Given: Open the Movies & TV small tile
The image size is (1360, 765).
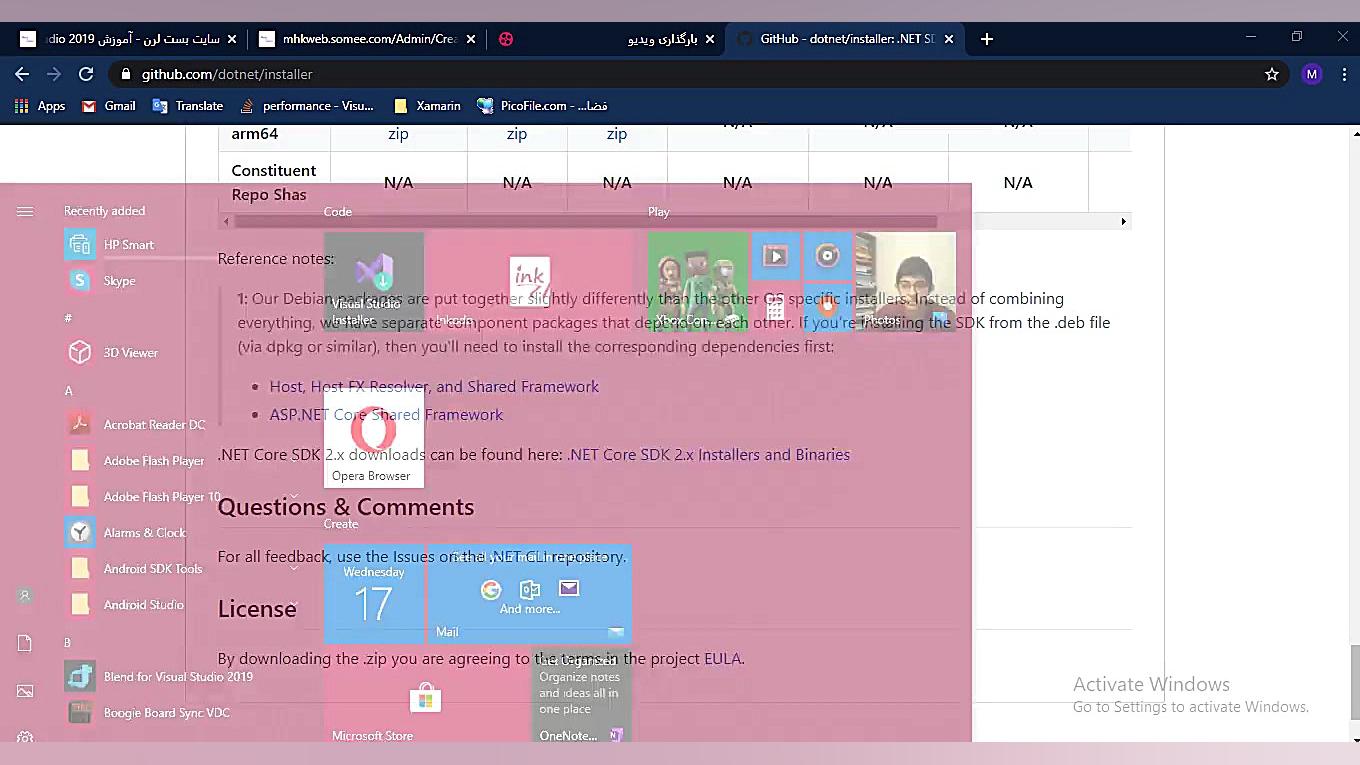Looking at the screenshot, I should 775,257.
